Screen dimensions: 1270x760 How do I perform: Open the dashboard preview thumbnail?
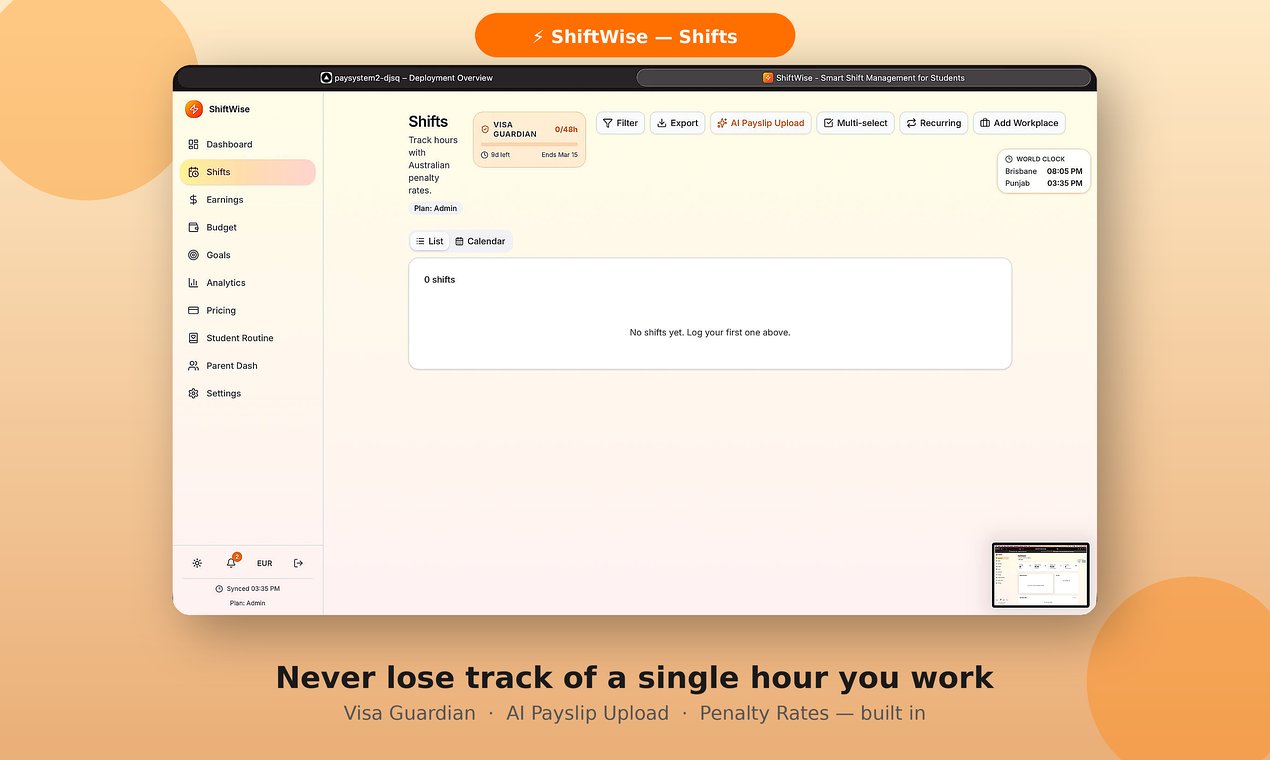(1040, 575)
